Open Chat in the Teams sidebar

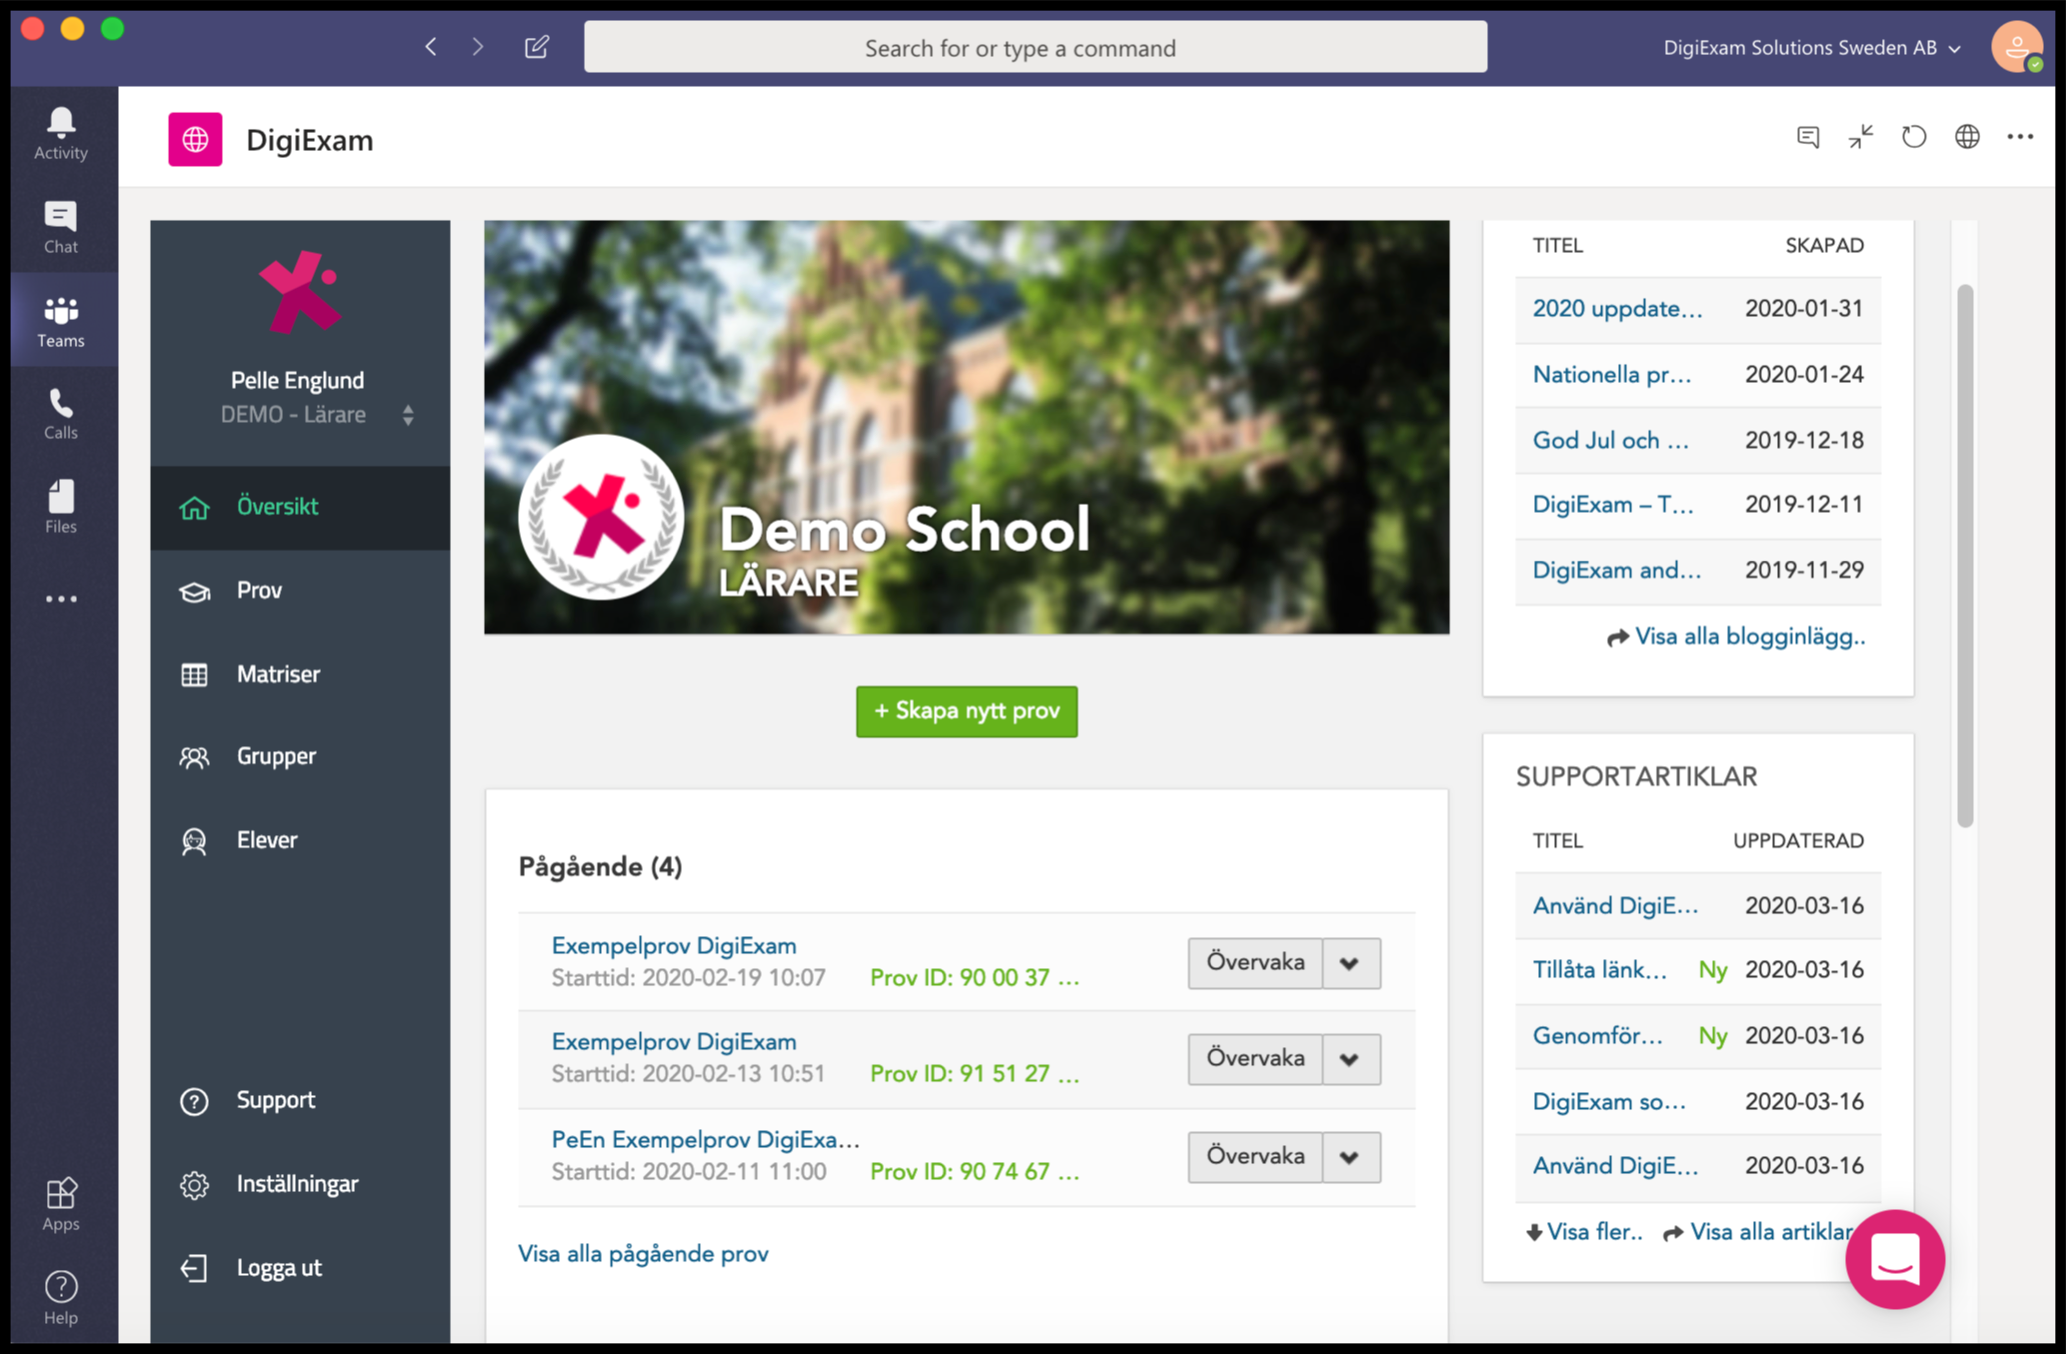pos(61,227)
